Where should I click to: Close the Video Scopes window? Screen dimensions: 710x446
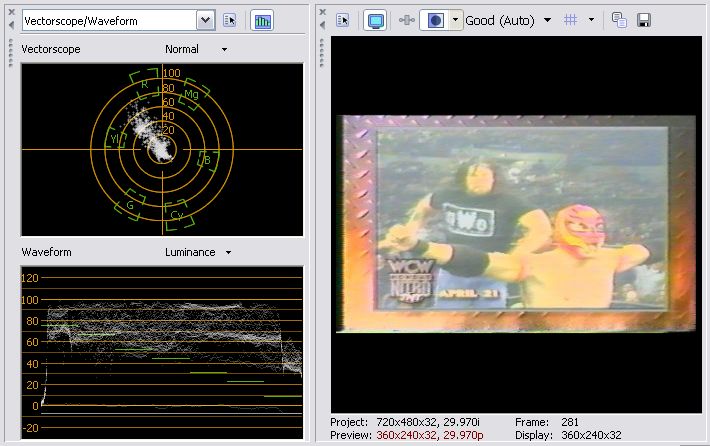click(12, 12)
